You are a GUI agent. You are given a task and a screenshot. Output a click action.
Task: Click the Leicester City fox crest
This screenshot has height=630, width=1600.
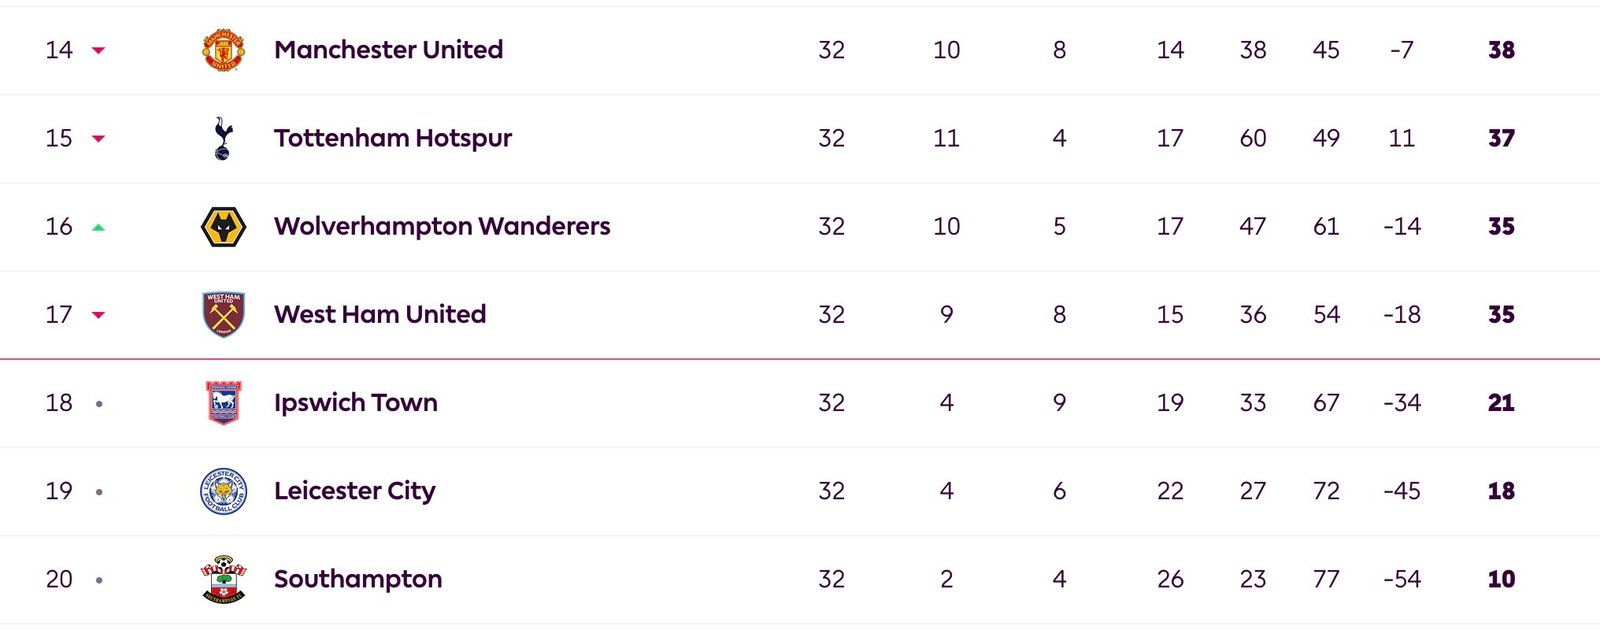click(223, 491)
